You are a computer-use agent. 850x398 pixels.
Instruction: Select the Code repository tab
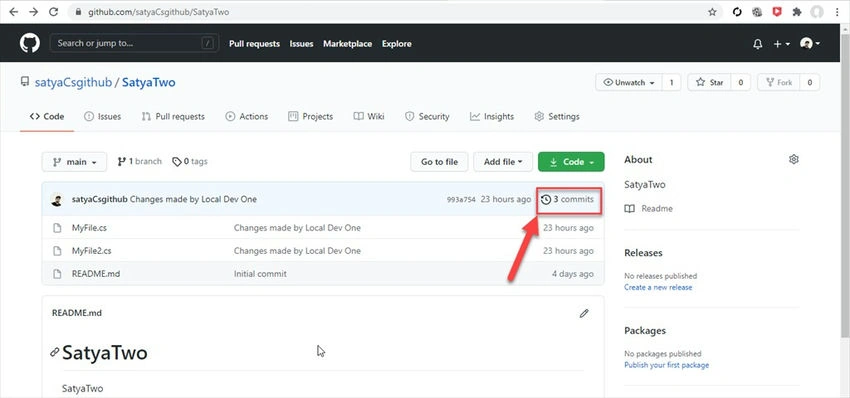click(x=47, y=117)
